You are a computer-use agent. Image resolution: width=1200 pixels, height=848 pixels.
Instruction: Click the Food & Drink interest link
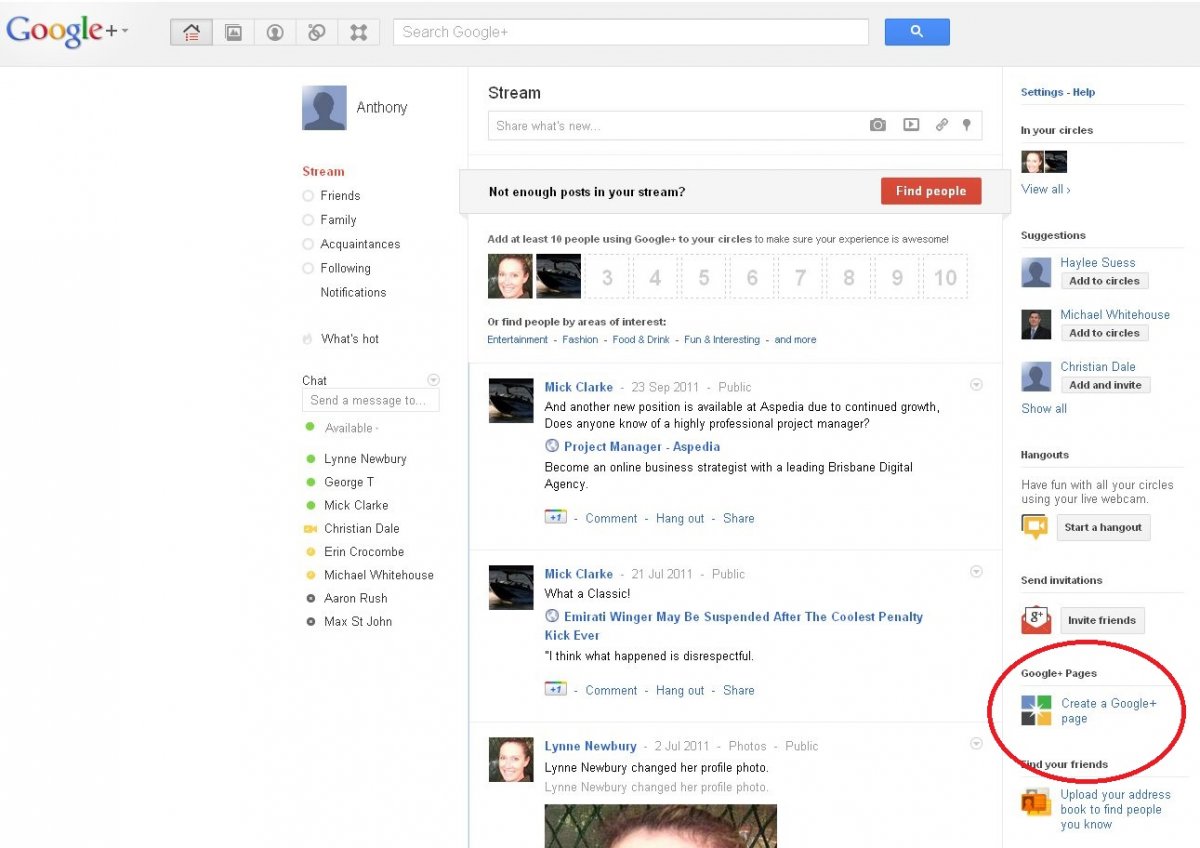pos(641,340)
